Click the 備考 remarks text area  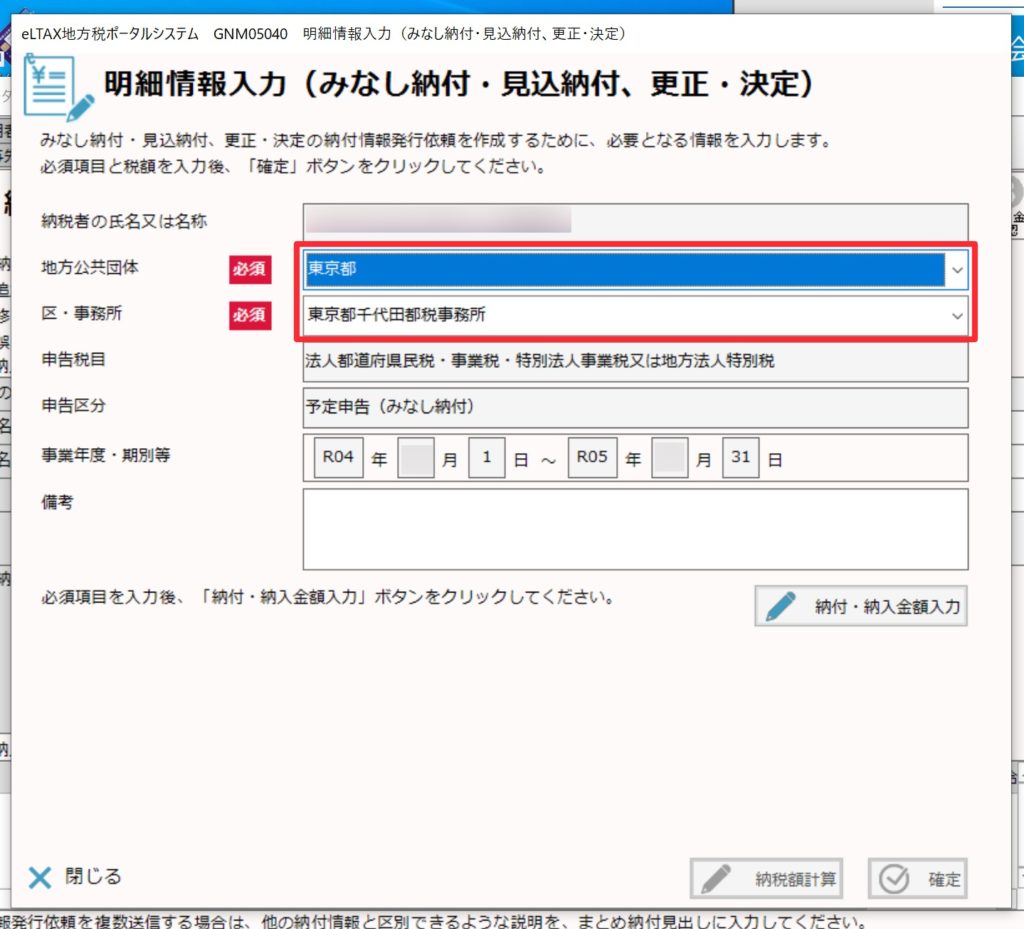pyautogui.click(x=635, y=529)
